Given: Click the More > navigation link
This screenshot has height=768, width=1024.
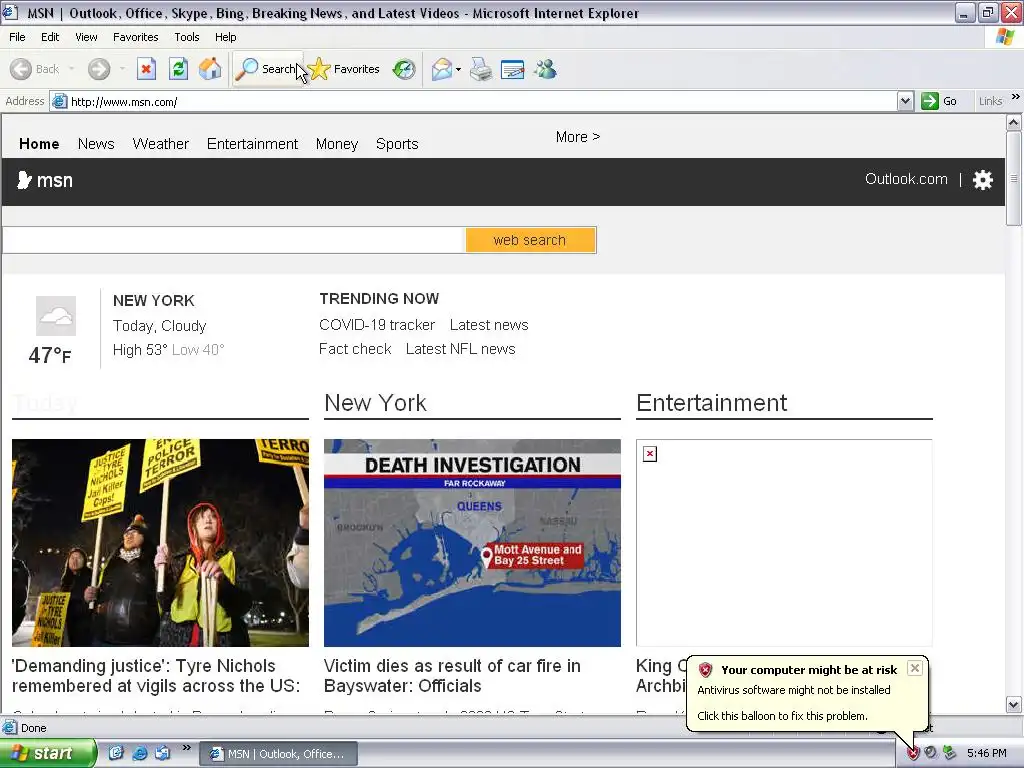Looking at the screenshot, I should 578,137.
